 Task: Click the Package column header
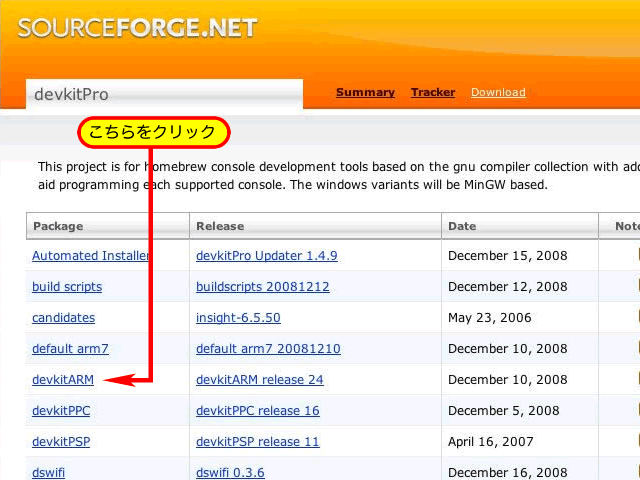108,226
